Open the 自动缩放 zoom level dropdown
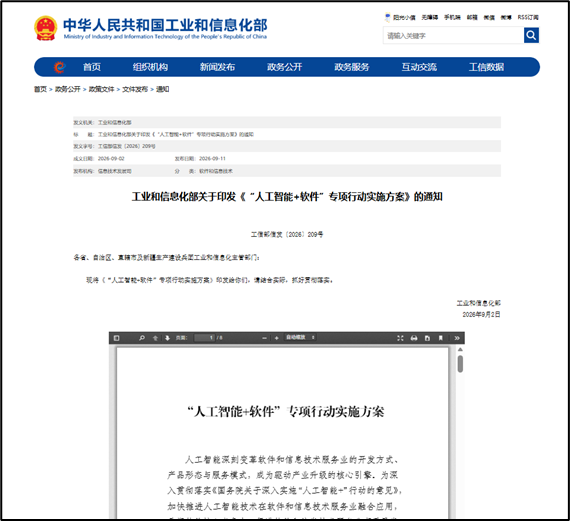Screen dimensions: 570x521 pyautogui.click(x=300, y=337)
